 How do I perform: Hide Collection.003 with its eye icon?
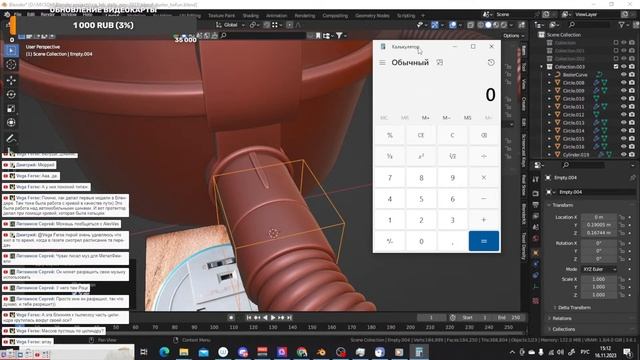coord(624,67)
